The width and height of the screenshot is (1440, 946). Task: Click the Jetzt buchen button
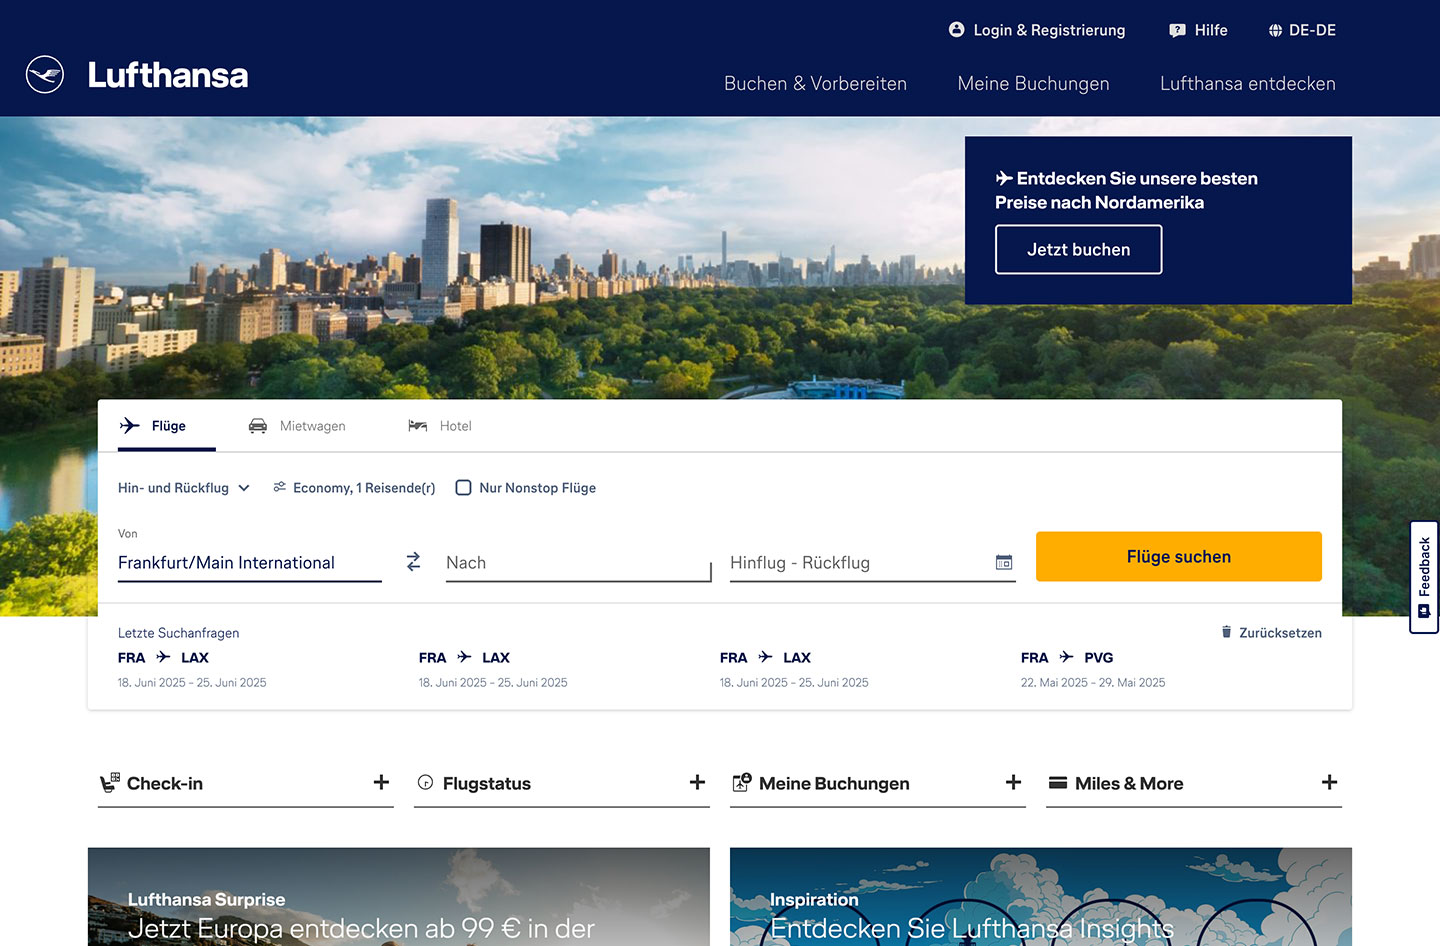pyautogui.click(x=1078, y=250)
